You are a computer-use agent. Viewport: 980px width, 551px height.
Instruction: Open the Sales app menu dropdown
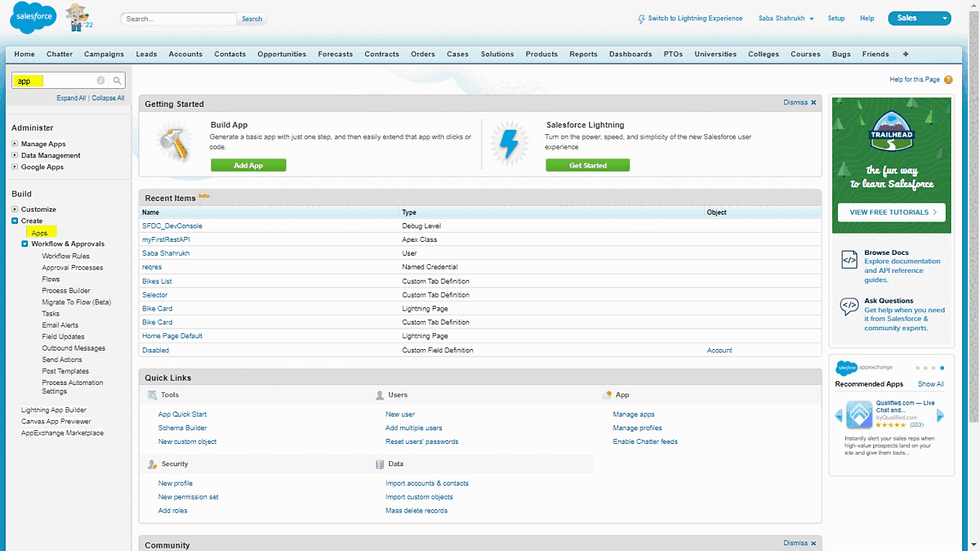[919, 18]
